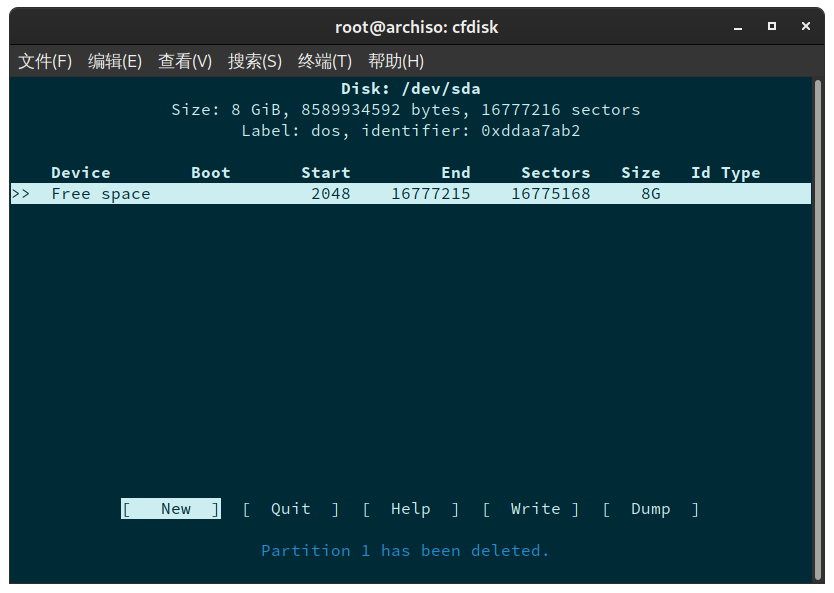
Task: Open the 终端(T) menu
Action: (x=324, y=61)
